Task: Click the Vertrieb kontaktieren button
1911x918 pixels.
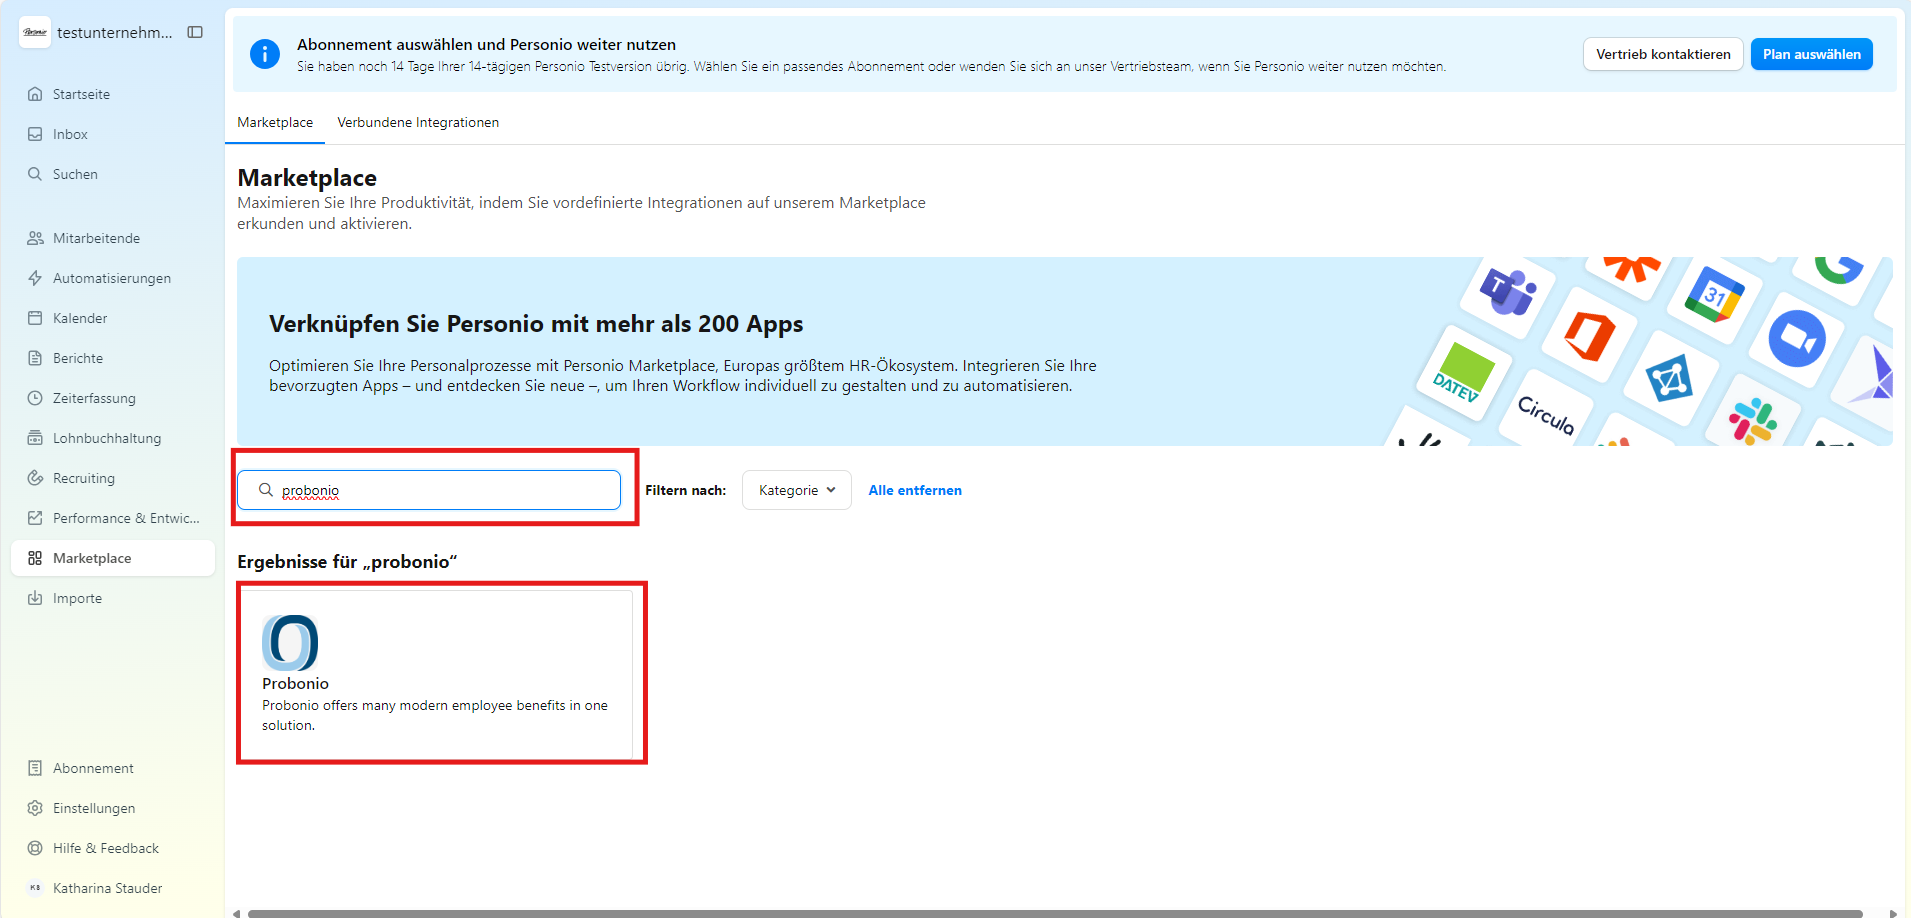Action: (1663, 54)
